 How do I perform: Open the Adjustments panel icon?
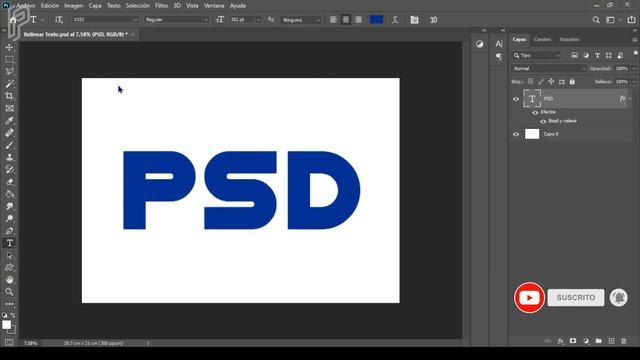pyautogui.click(x=480, y=44)
